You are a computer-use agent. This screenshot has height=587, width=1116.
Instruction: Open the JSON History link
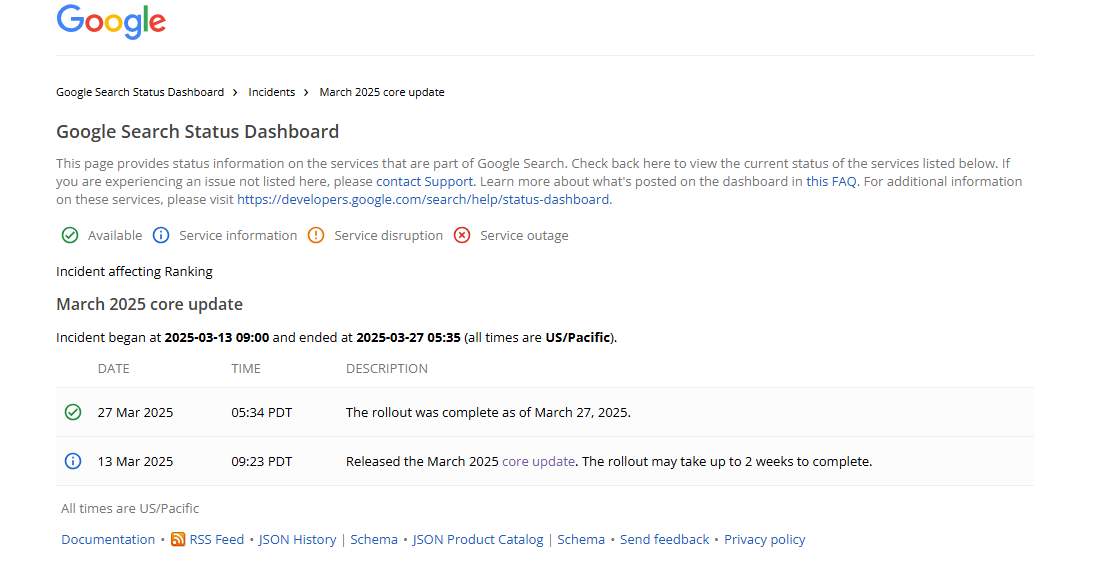297,540
